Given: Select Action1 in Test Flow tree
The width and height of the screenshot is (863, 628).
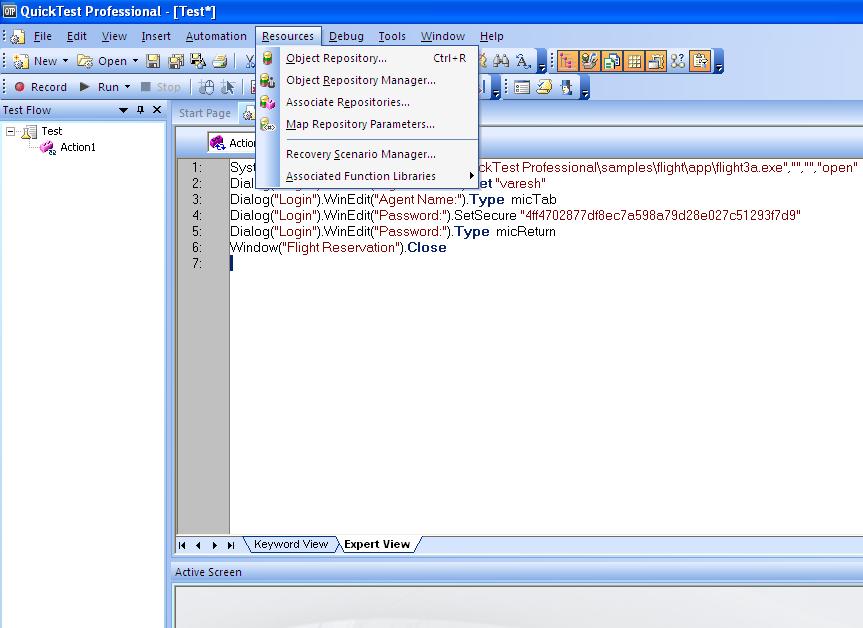Looking at the screenshot, I should tap(78, 147).
